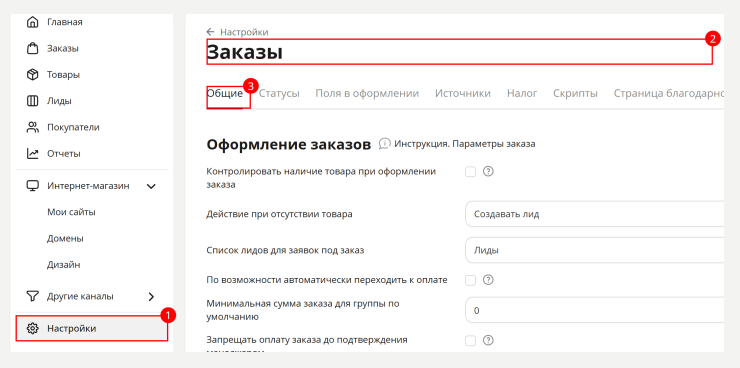740x368 pixels.
Task: Click the chart icon next to Отчеты
Action: tap(32, 153)
